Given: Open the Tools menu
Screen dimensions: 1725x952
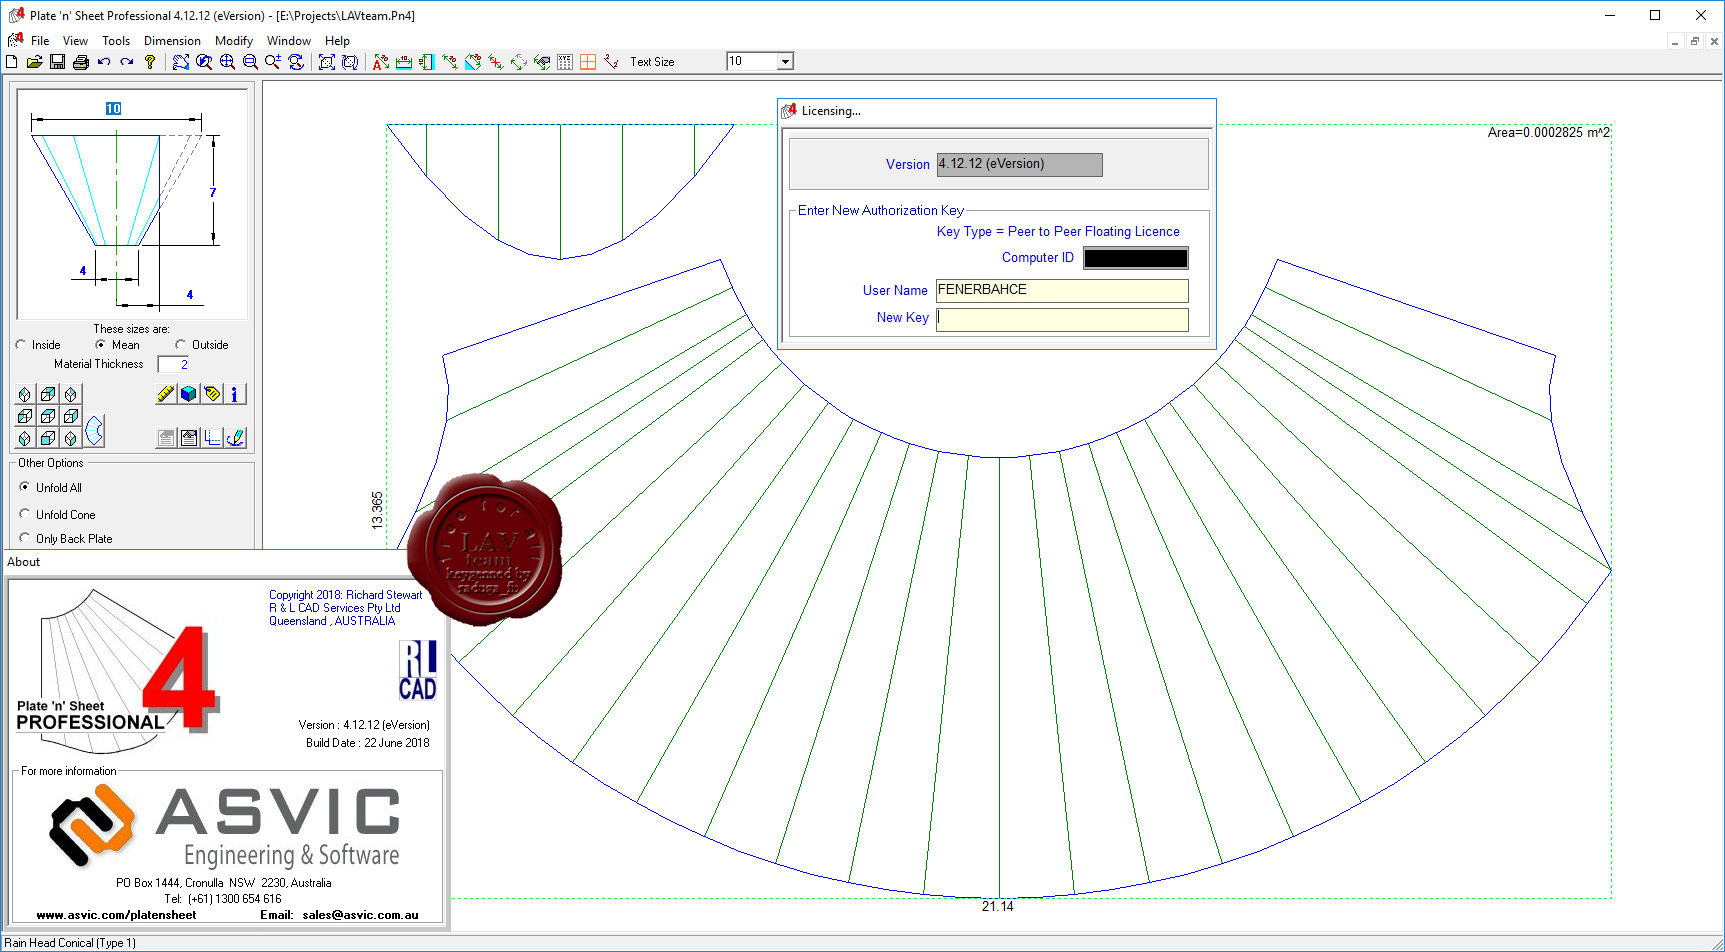Looking at the screenshot, I should click(x=116, y=41).
